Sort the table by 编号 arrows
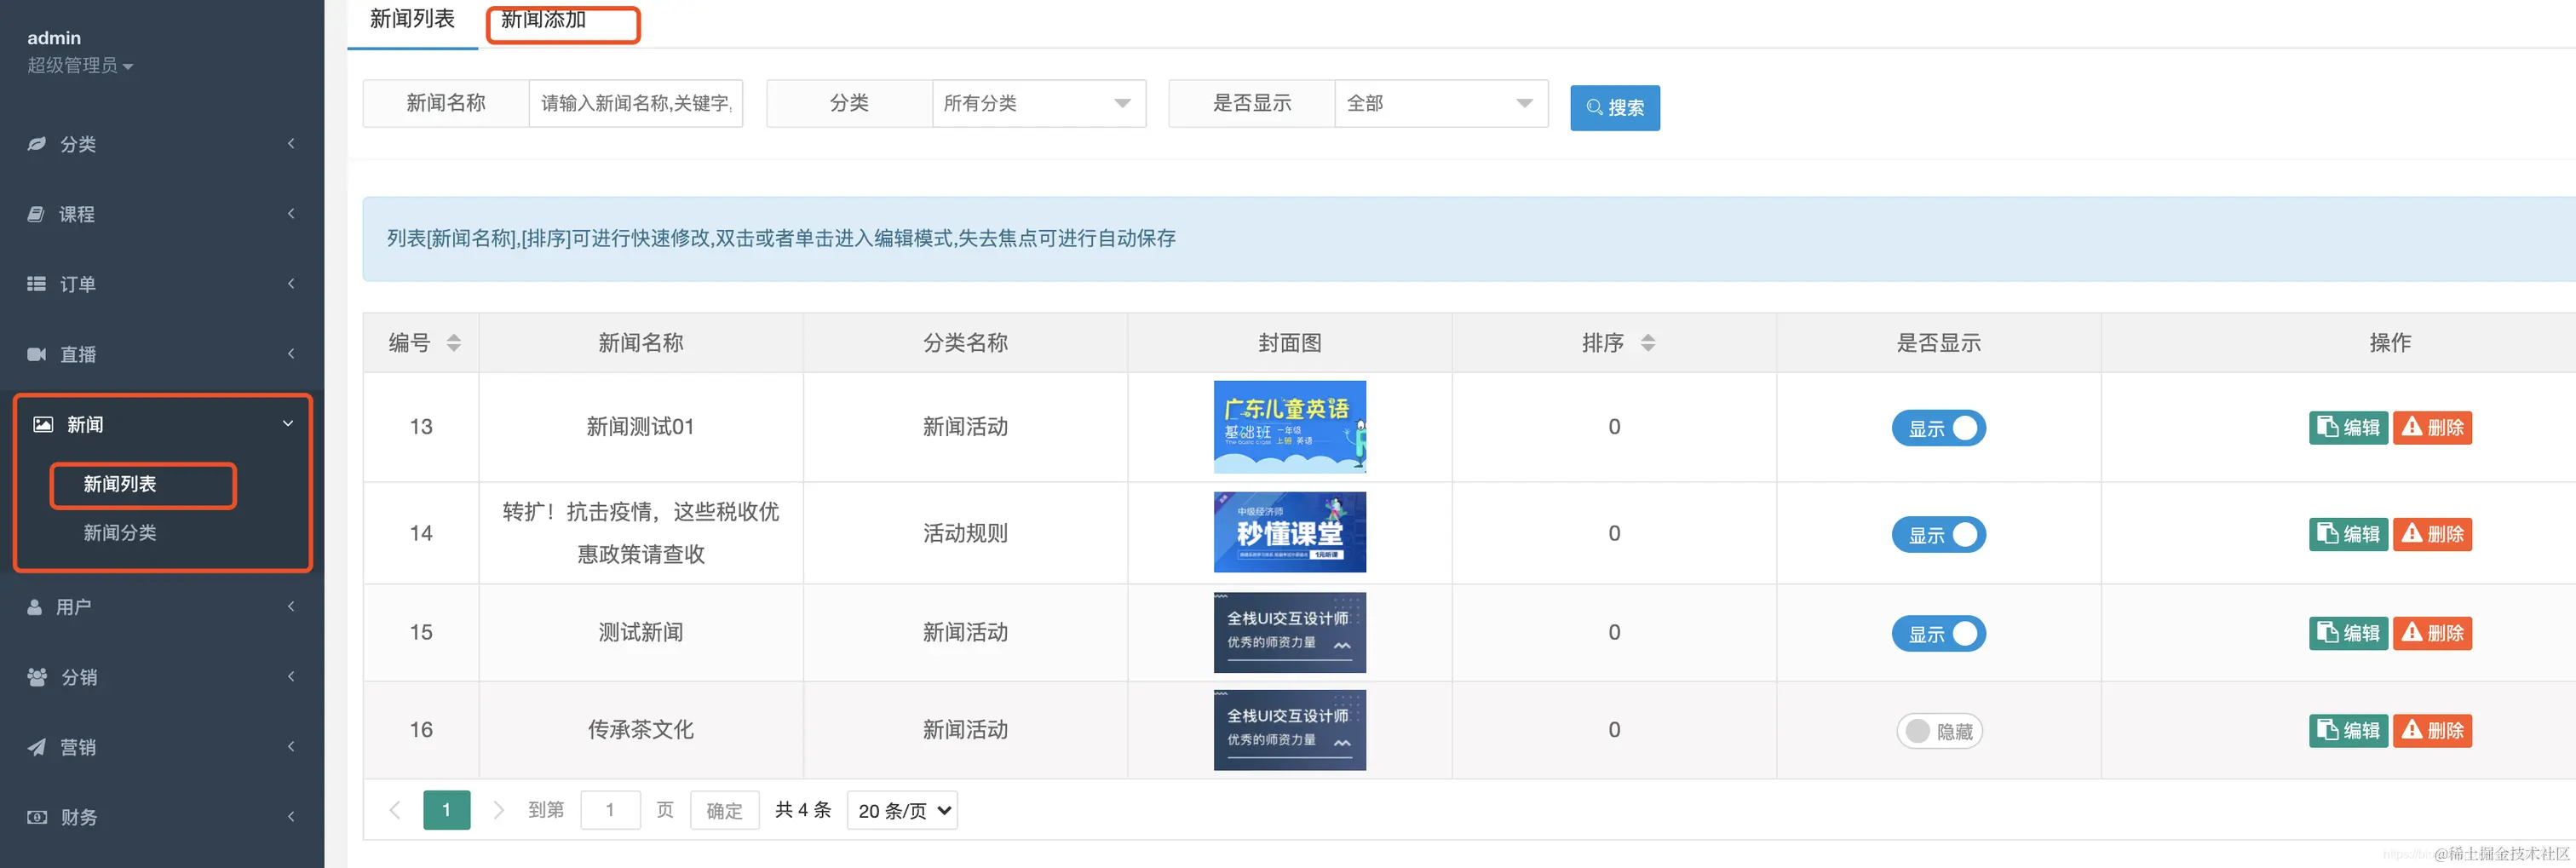Screen dimensions: 2576x868 [454, 343]
